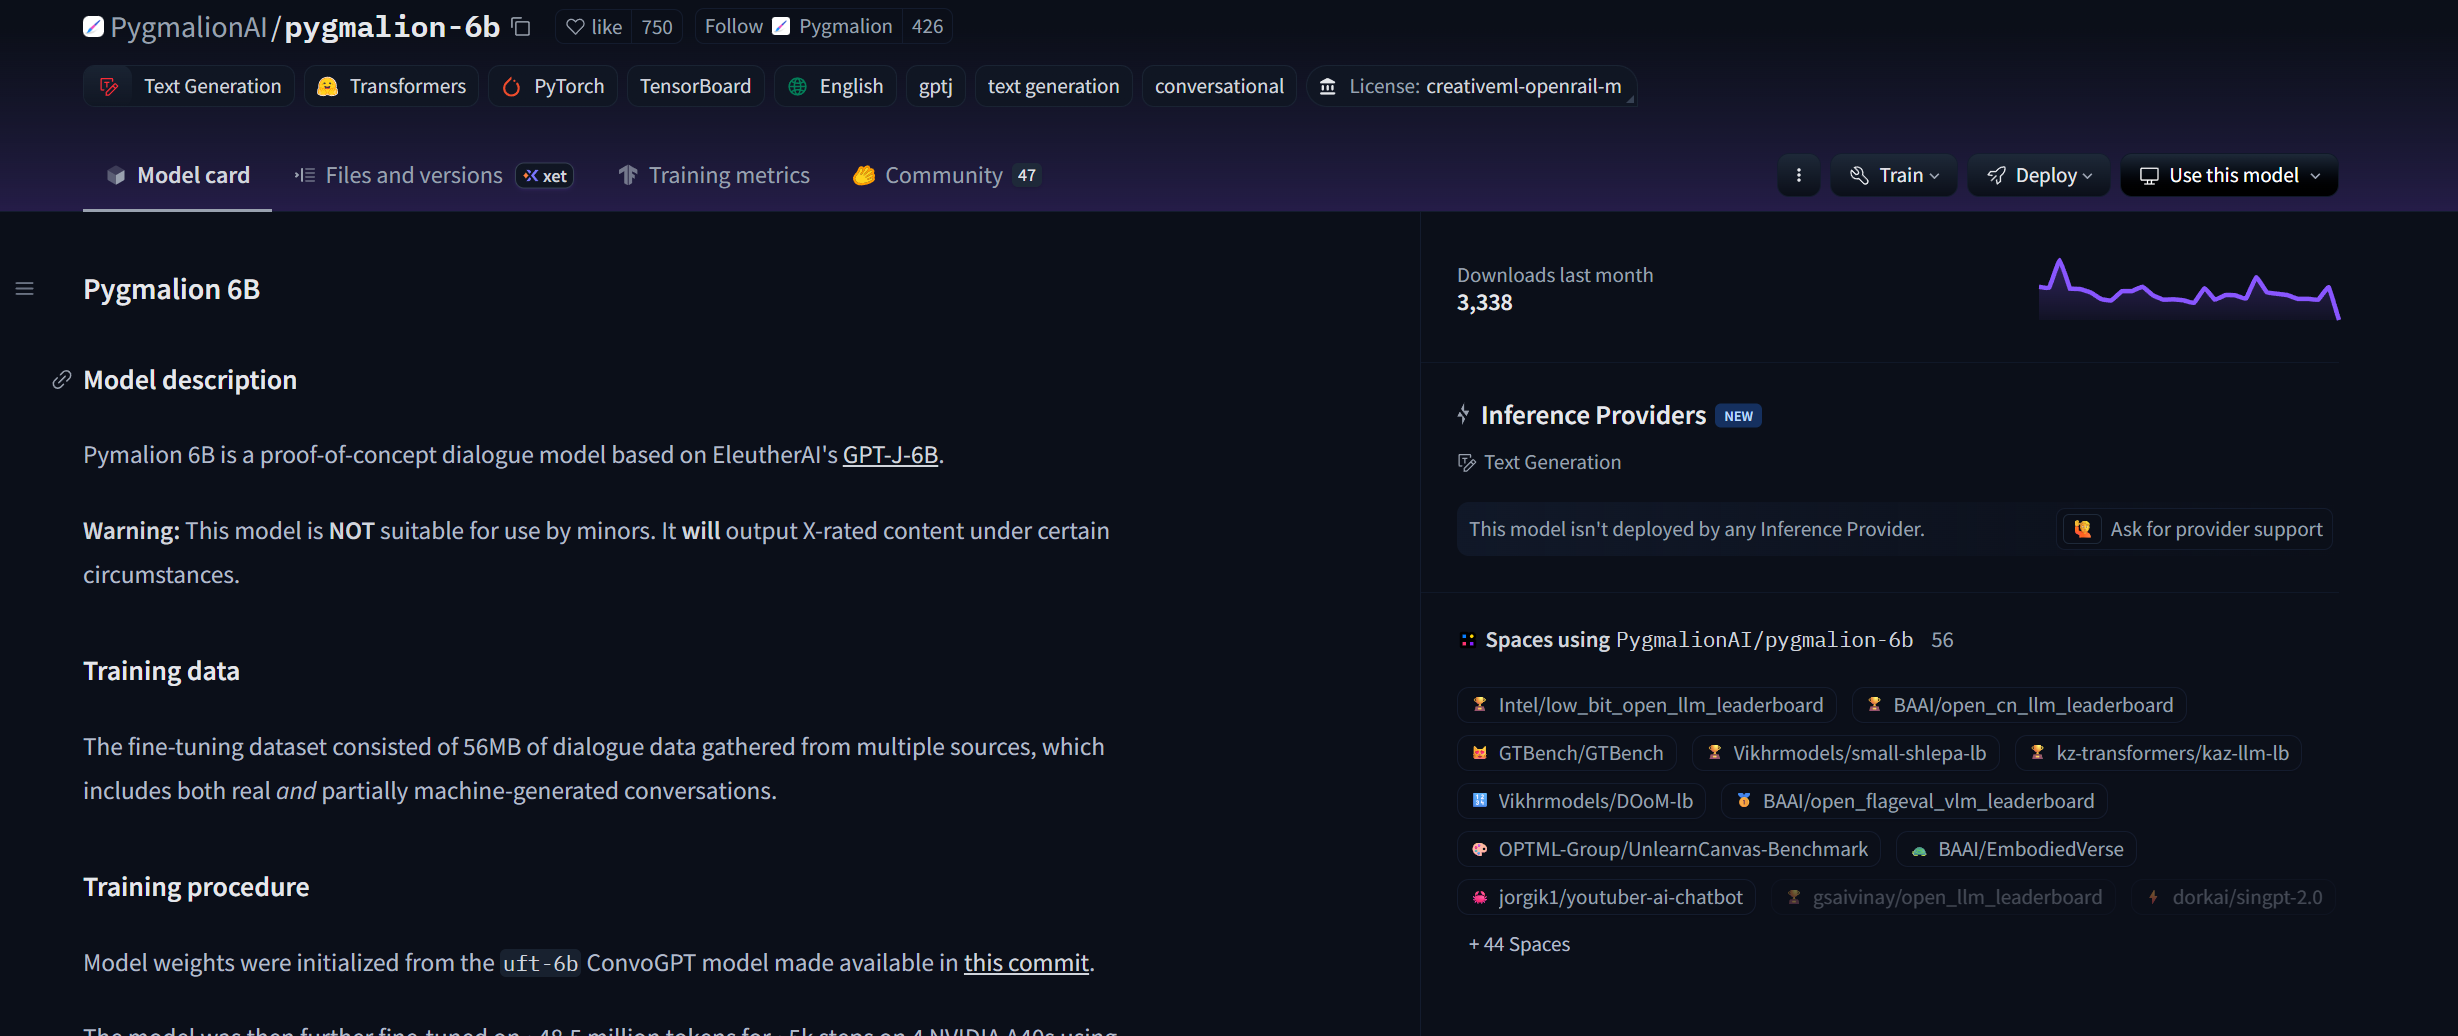Viewport: 2458px width, 1036px height.
Task: Click the Pygmalion logo in the Follow button
Action: [x=781, y=26]
